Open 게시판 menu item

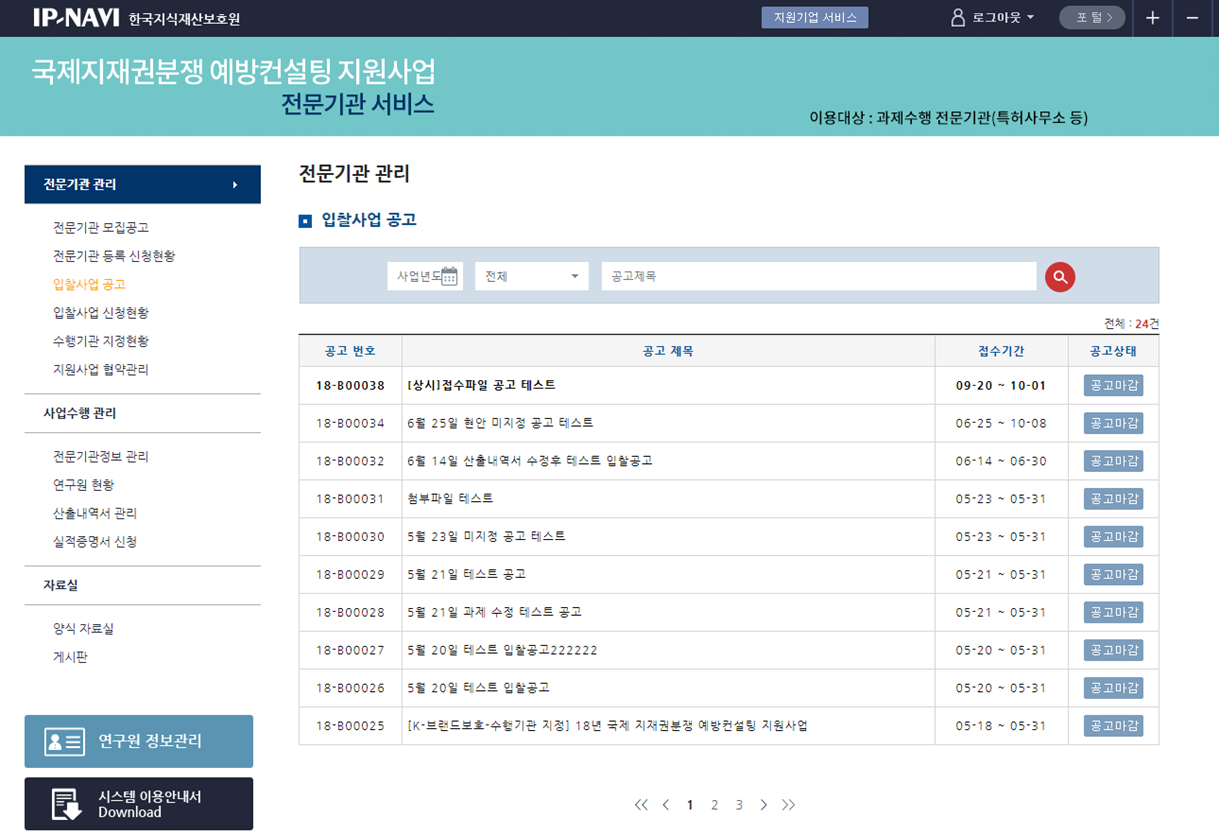coord(70,657)
